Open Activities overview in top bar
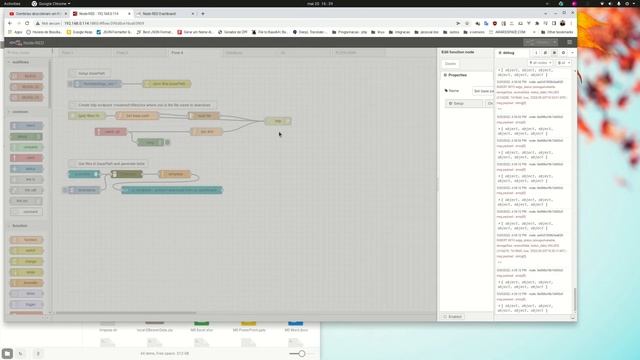Viewport: 640px width, 360px height. [x=12, y=3]
